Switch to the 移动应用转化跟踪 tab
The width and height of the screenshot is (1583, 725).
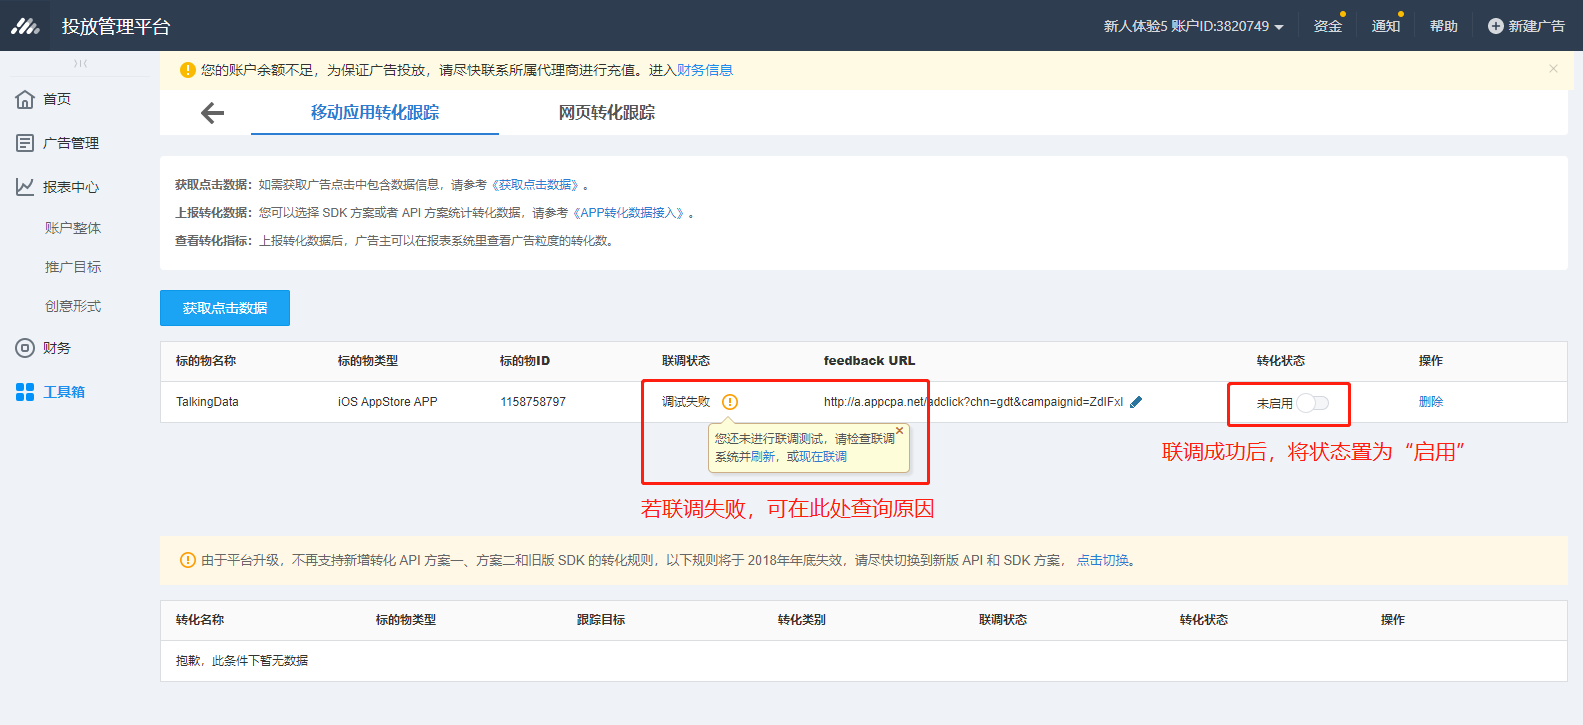[x=375, y=113]
